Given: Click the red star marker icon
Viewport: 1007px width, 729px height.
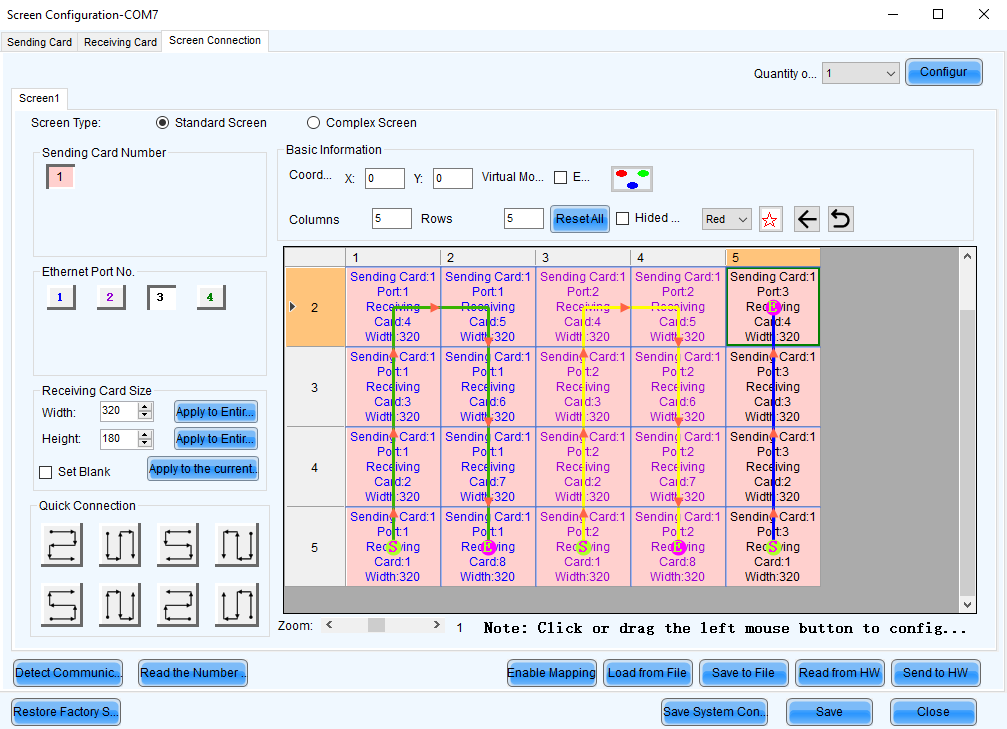Looking at the screenshot, I should [x=770, y=220].
